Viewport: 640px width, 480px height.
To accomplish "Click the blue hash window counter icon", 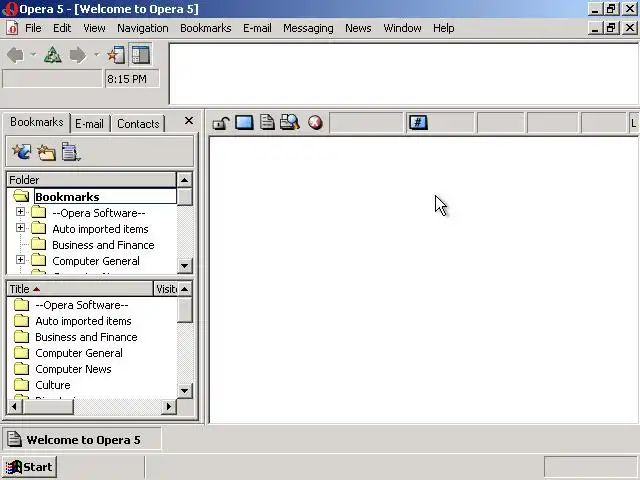I will [x=418, y=122].
